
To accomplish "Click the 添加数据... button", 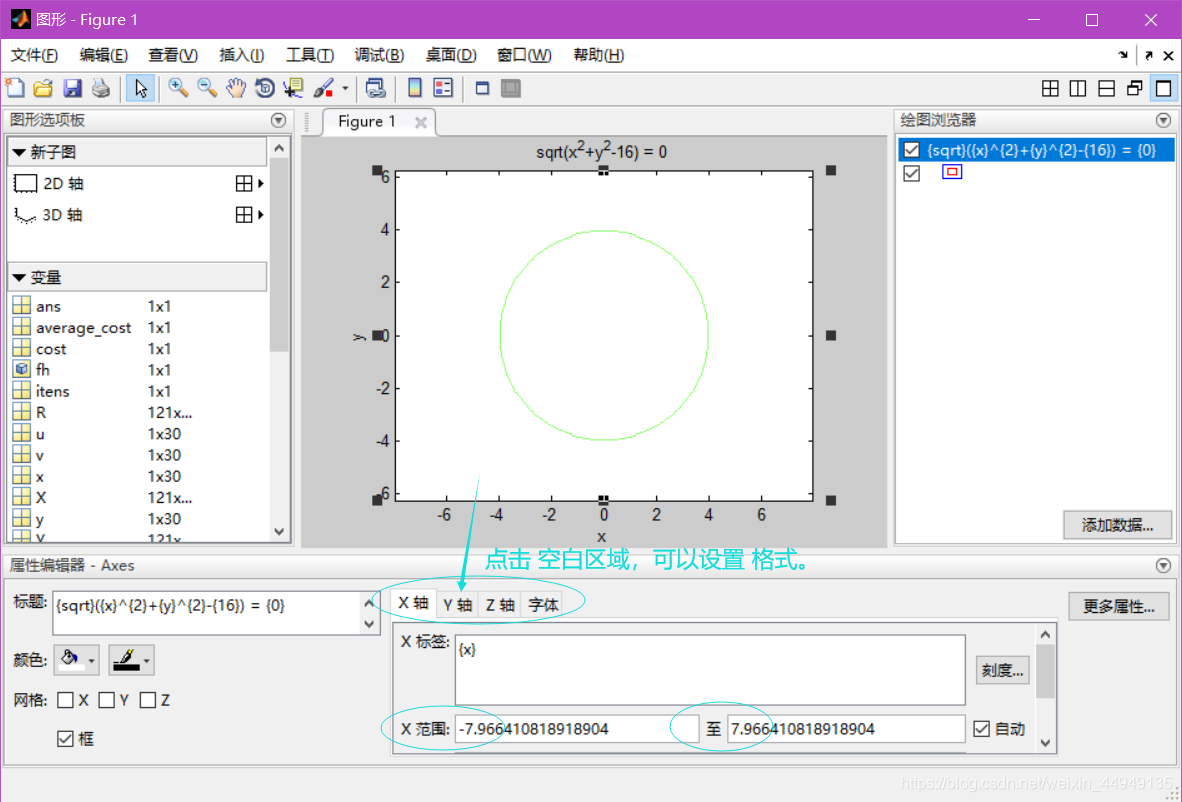I will click(1117, 525).
